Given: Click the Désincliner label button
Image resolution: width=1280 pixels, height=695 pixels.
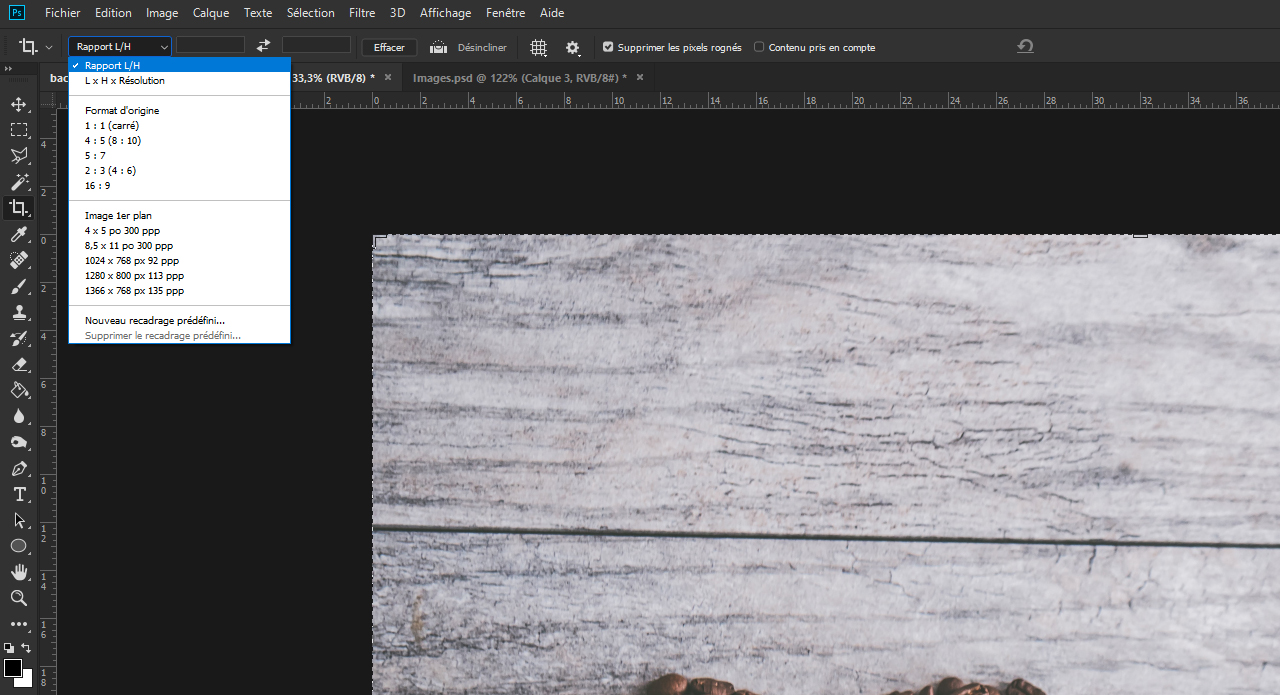Looking at the screenshot, I should click(x=482, y=47).
